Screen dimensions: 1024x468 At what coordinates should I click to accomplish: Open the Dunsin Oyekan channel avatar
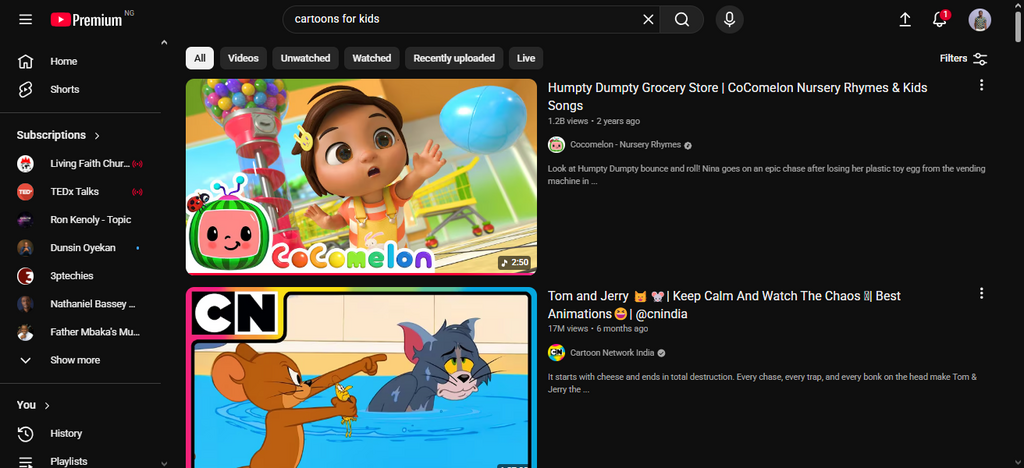coord(25,248)
